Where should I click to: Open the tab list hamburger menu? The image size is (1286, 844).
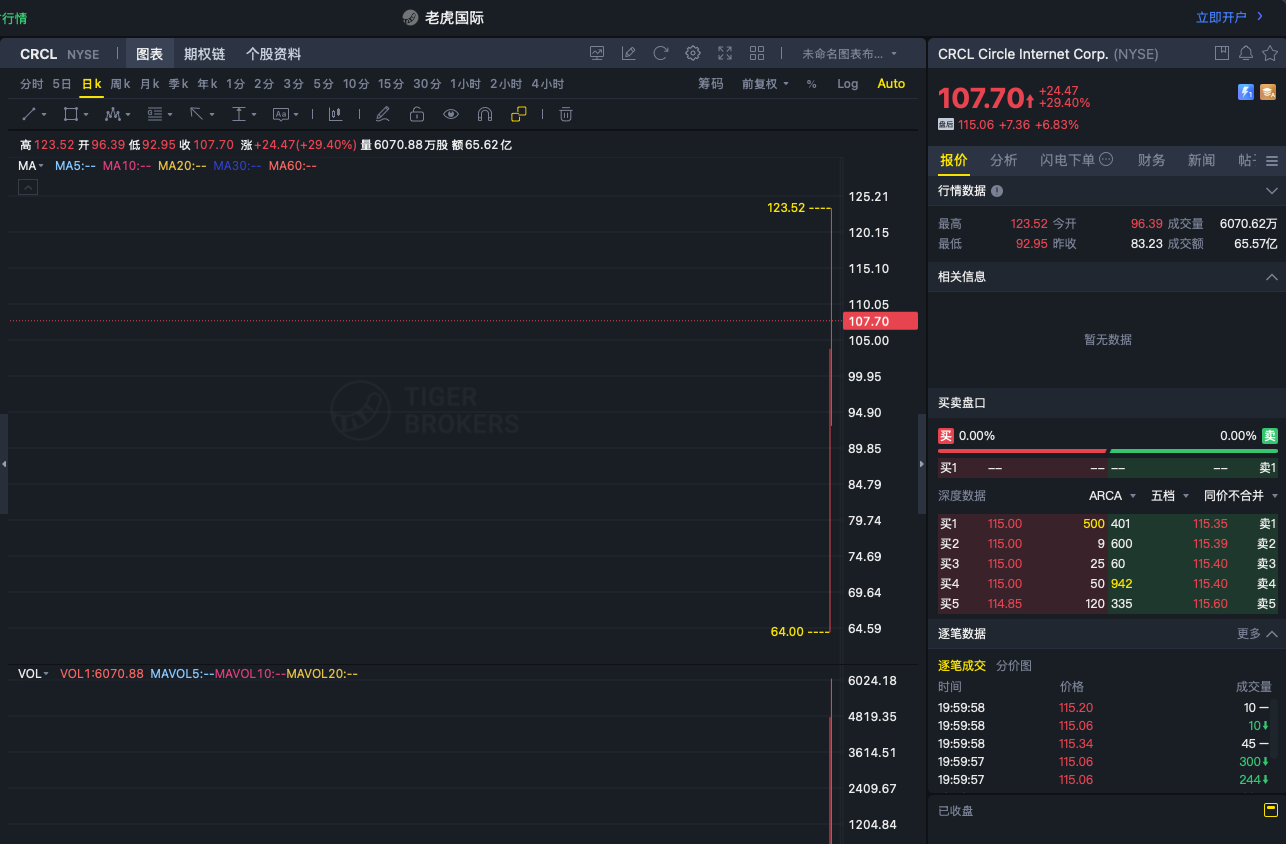pyautogui.click(x=1272, y=161)
